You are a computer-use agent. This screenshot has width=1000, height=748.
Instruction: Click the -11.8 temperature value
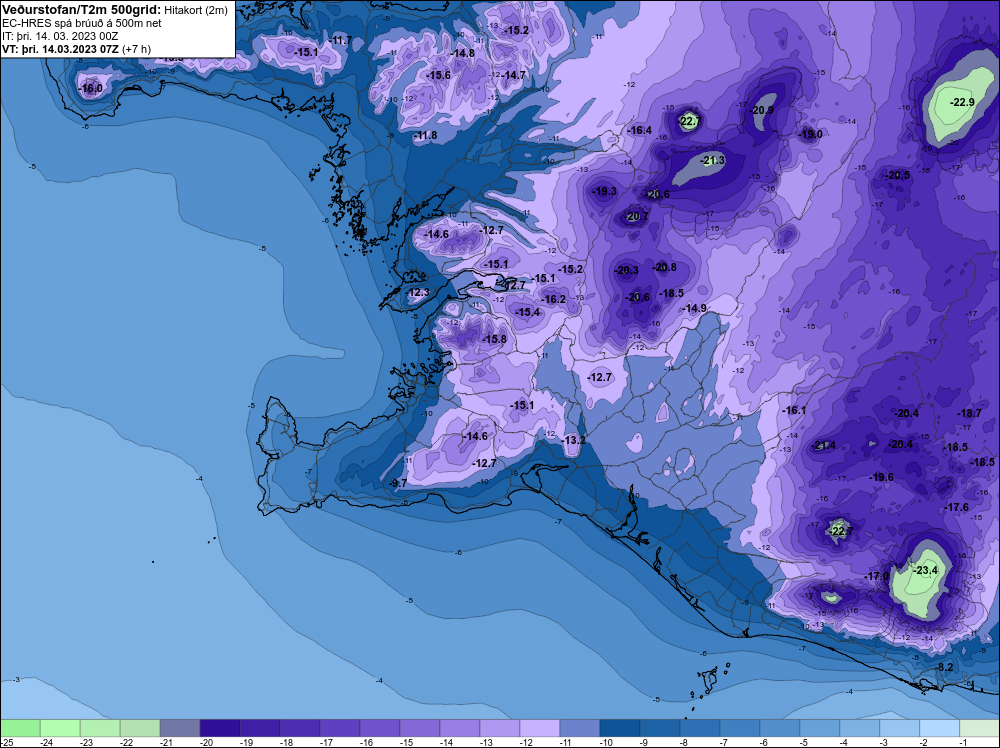point(425,135)
